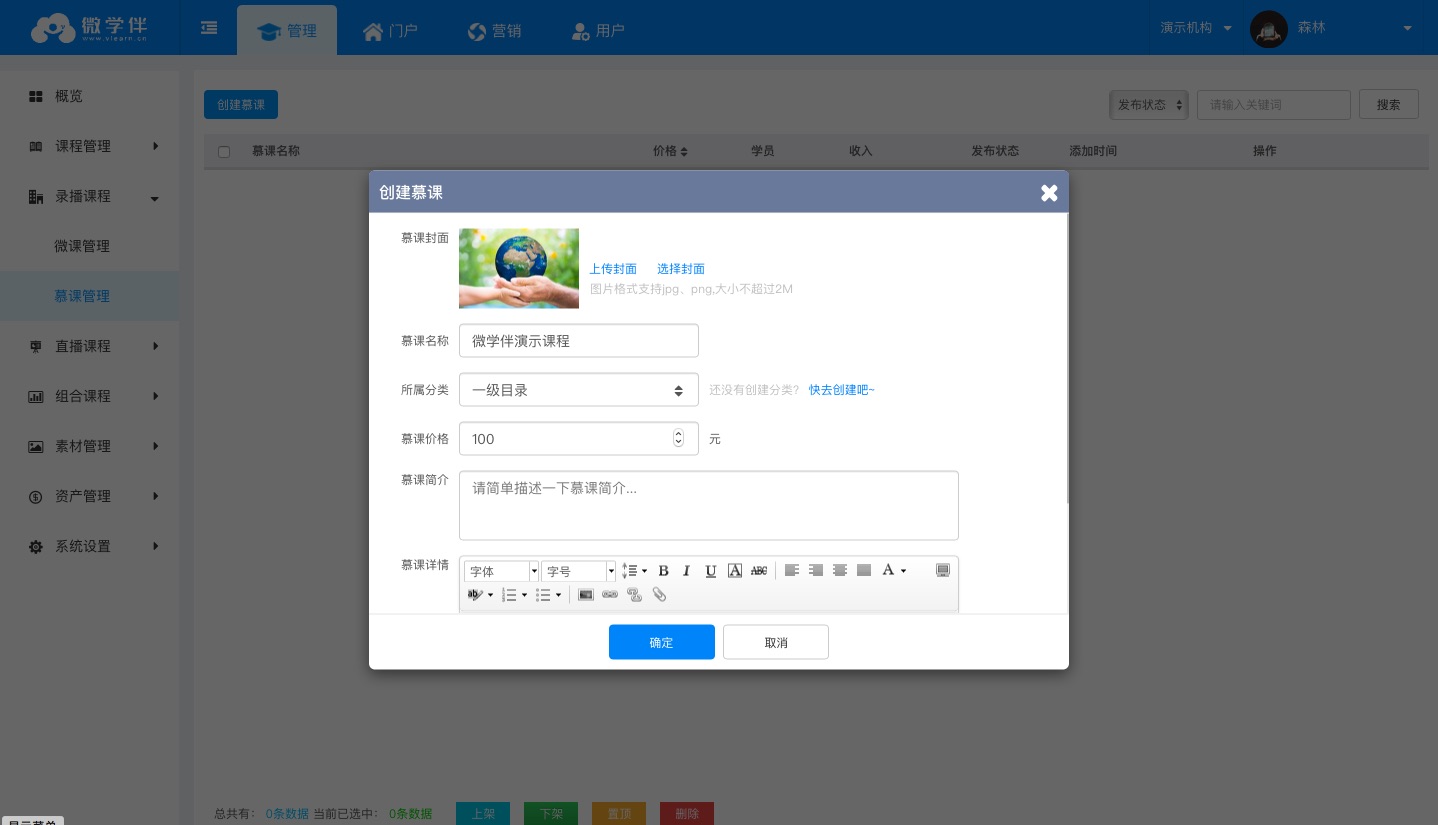Click the 微学伴 logo
Viewport: 1438px width, 825px height.
point(89,30)
